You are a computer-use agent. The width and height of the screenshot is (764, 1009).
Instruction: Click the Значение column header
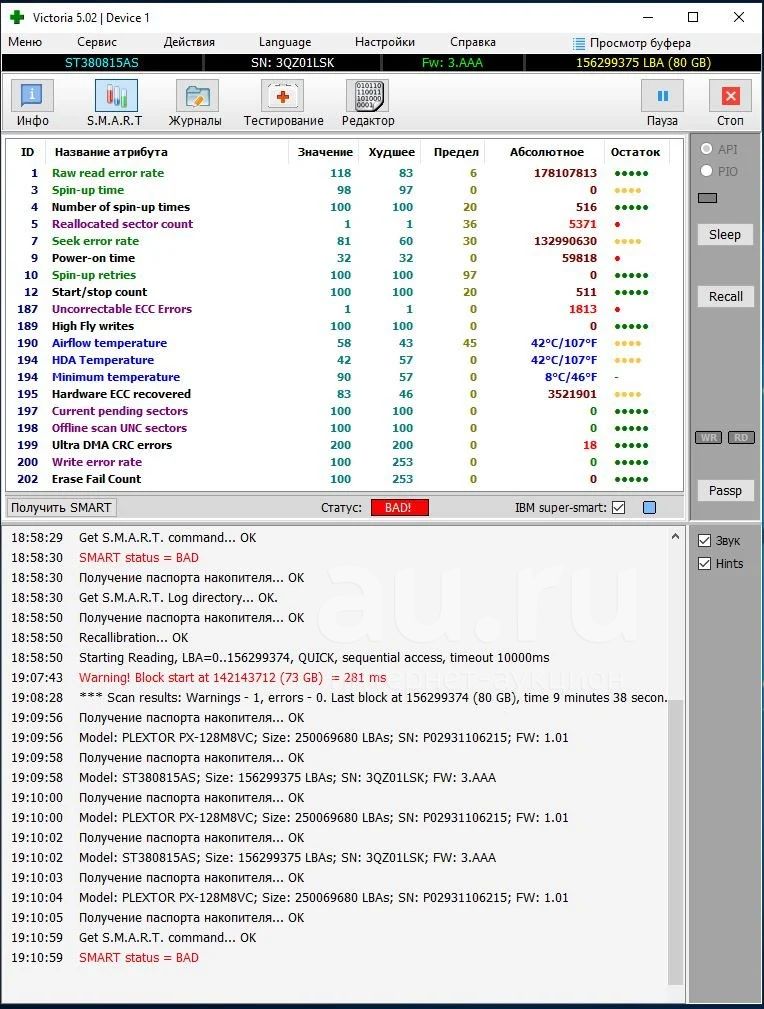coord(324,153)
